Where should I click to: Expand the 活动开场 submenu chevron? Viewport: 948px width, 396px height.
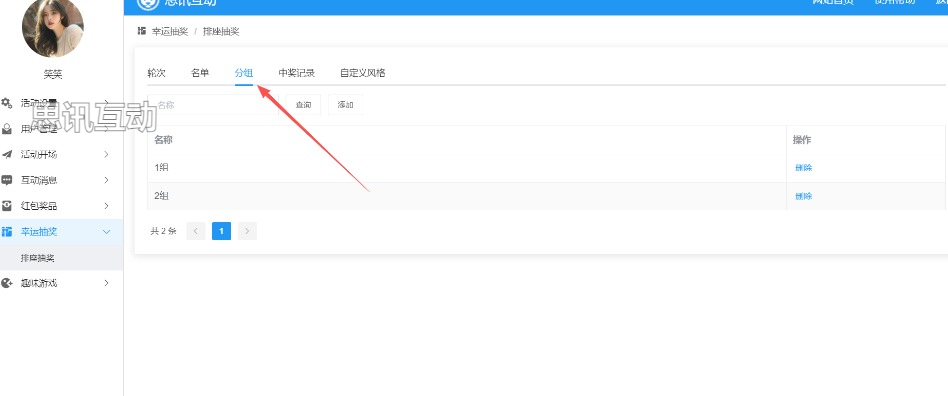106,154
